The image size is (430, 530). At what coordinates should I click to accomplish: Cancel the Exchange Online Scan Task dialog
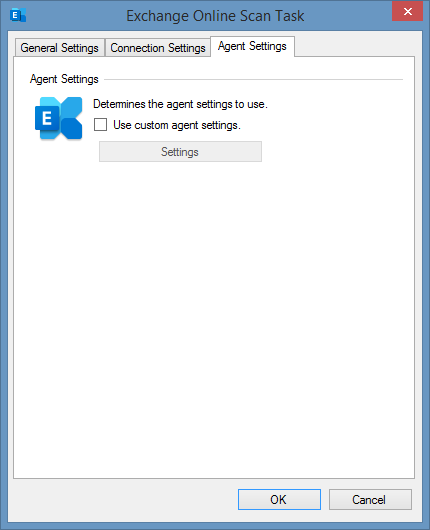[x=370, y=499]
